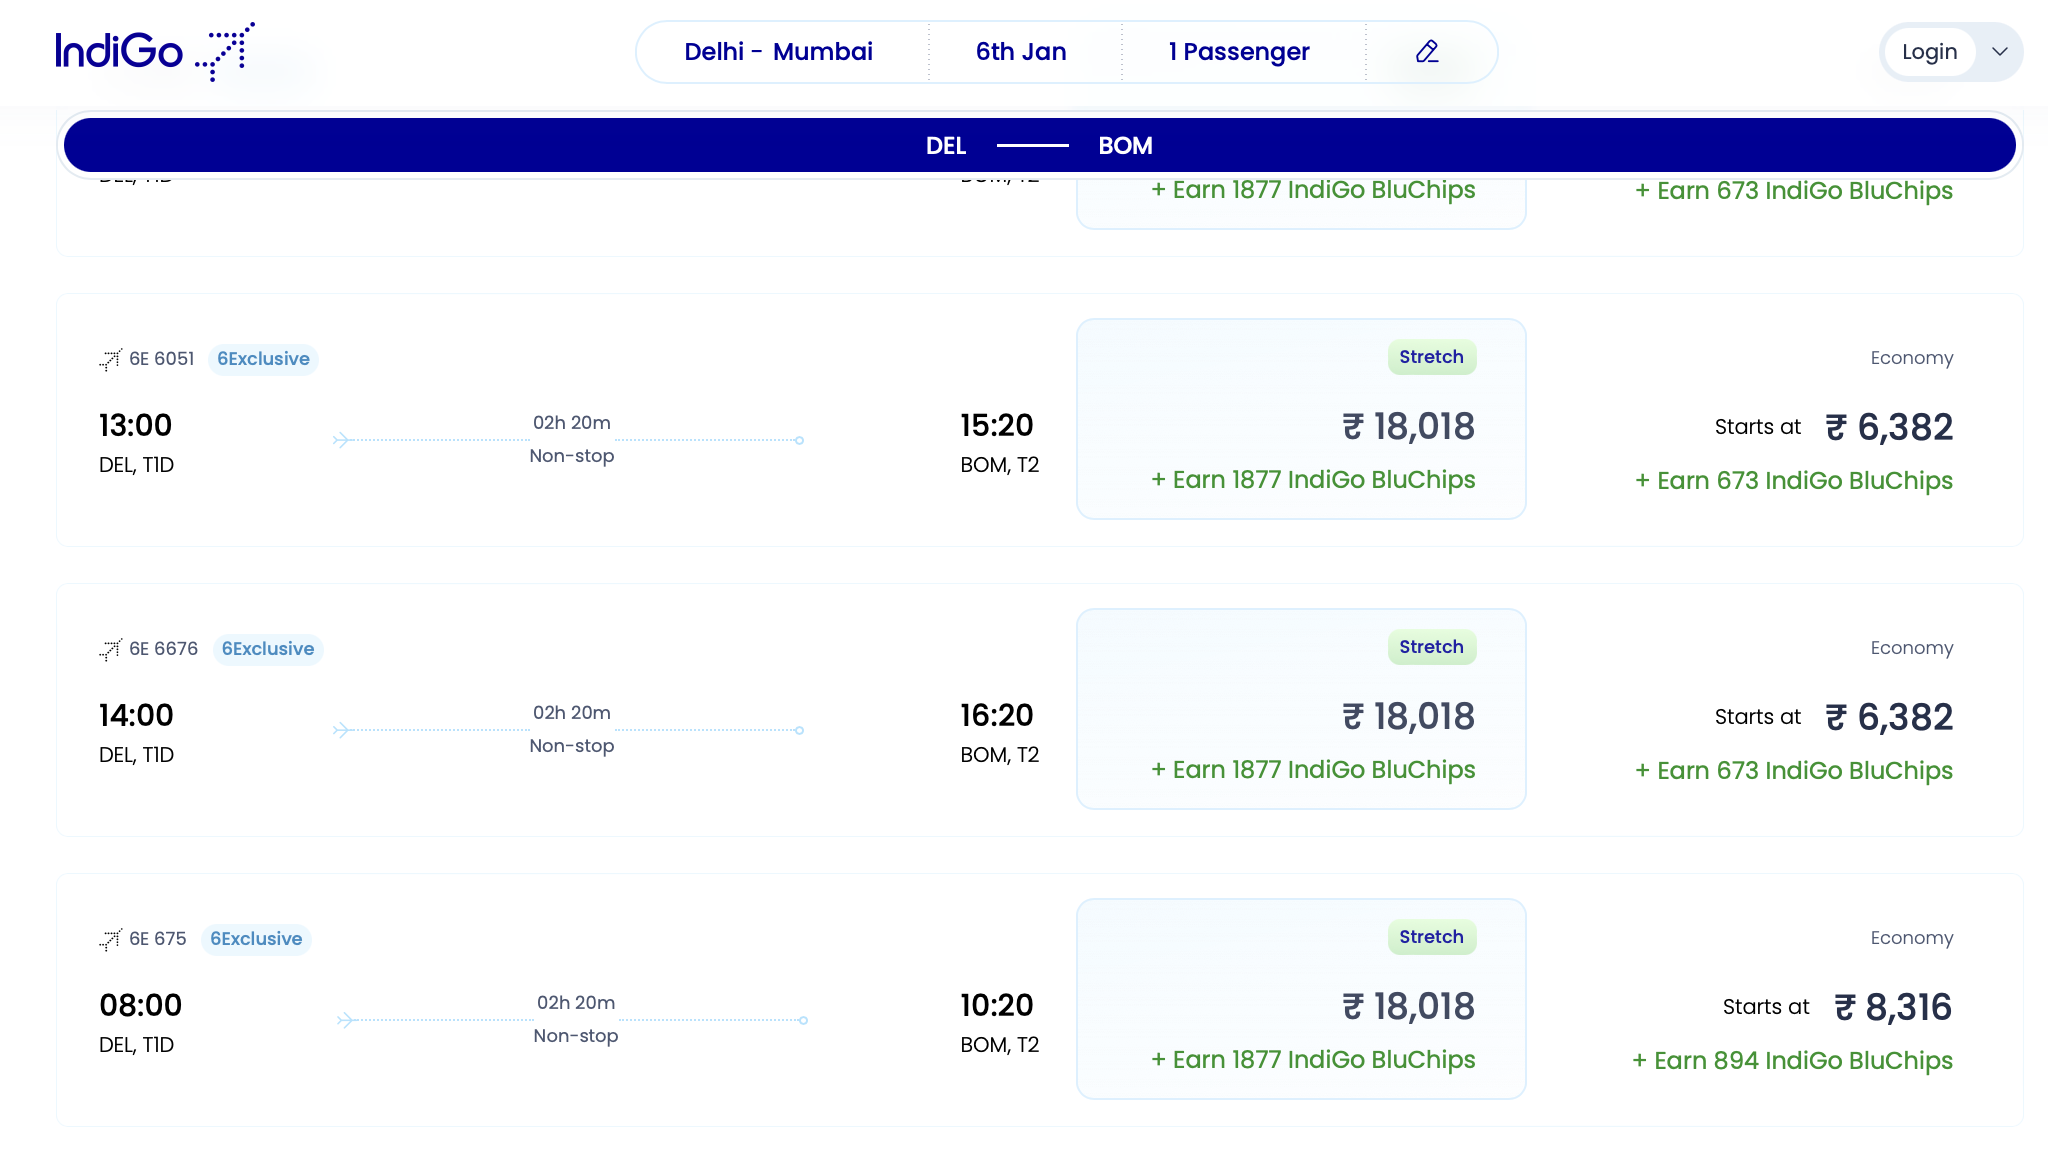
Task: Open the 1 Passenger selector
Action: click(x=1238, y=51)
